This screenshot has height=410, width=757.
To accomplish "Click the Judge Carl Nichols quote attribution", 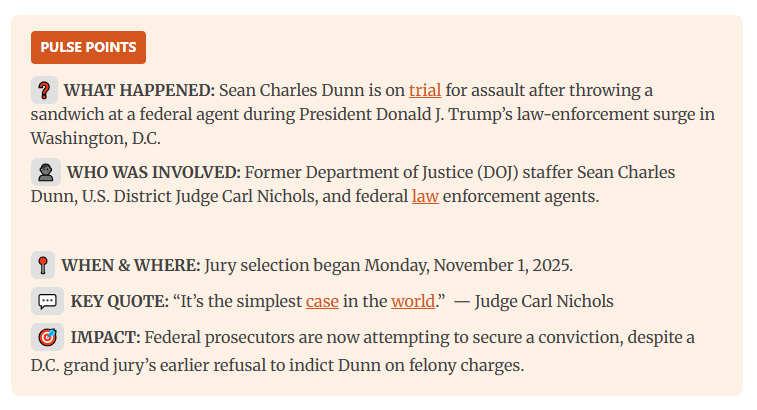I will (x=544, y=301).
